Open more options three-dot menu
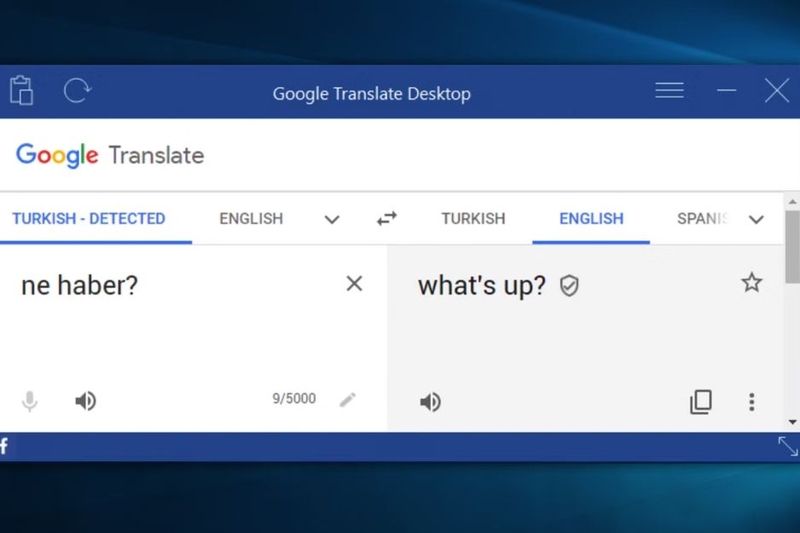The image size is (800, 533). pos(752,402)
